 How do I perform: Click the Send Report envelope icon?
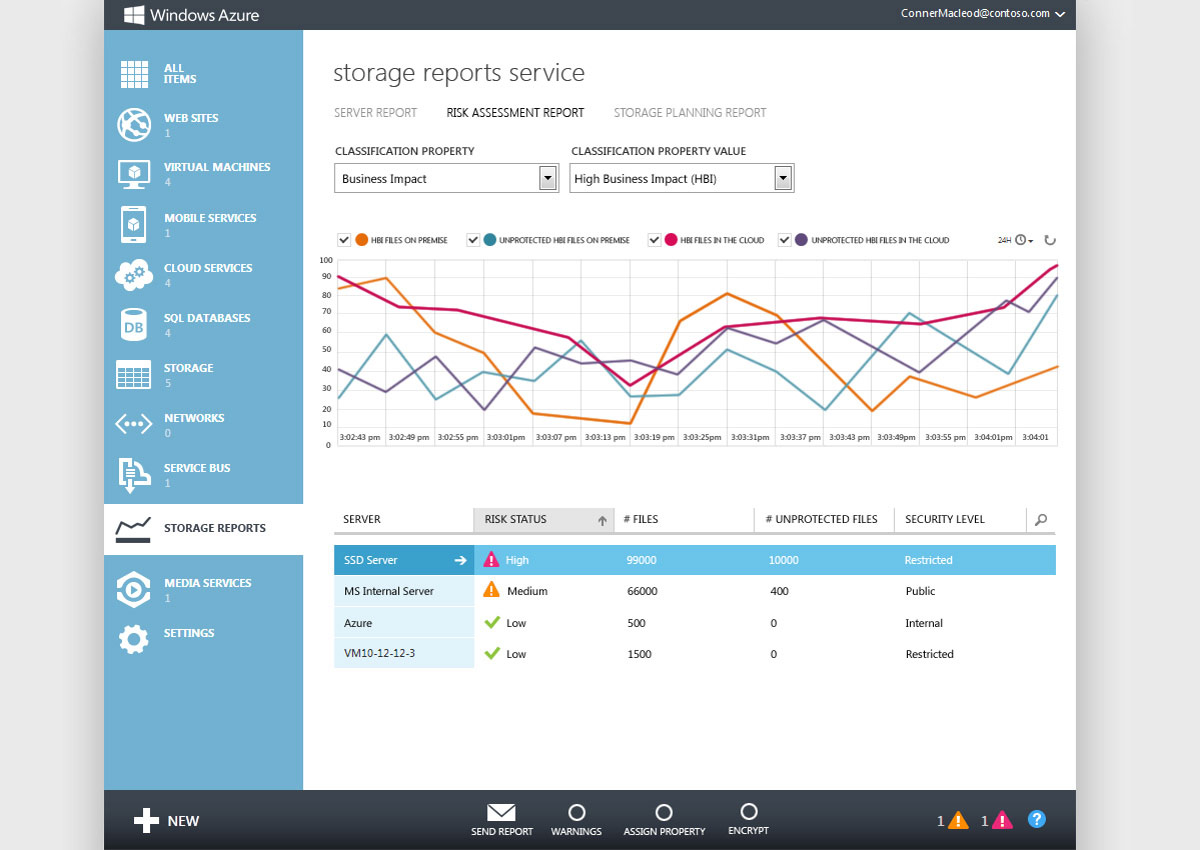point(501,812)
